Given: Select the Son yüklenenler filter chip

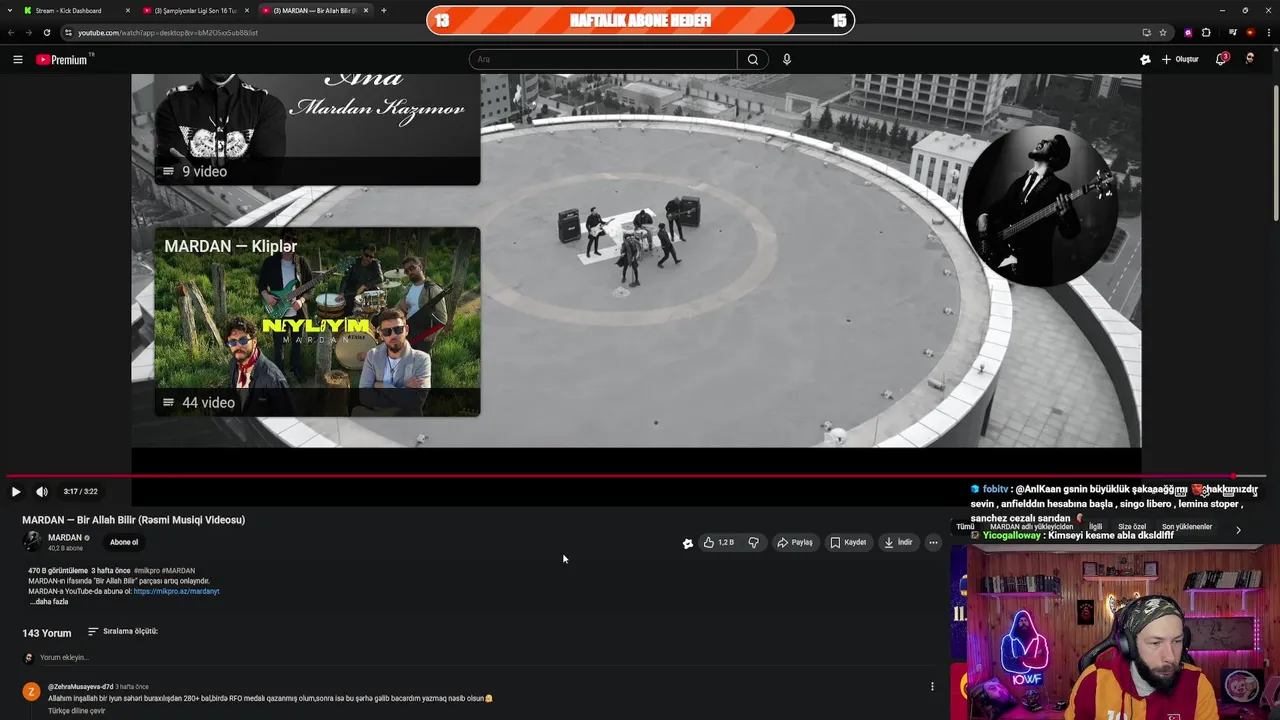Looking at the screenshot, I should pyautogui.click(x=1187, y=527).
